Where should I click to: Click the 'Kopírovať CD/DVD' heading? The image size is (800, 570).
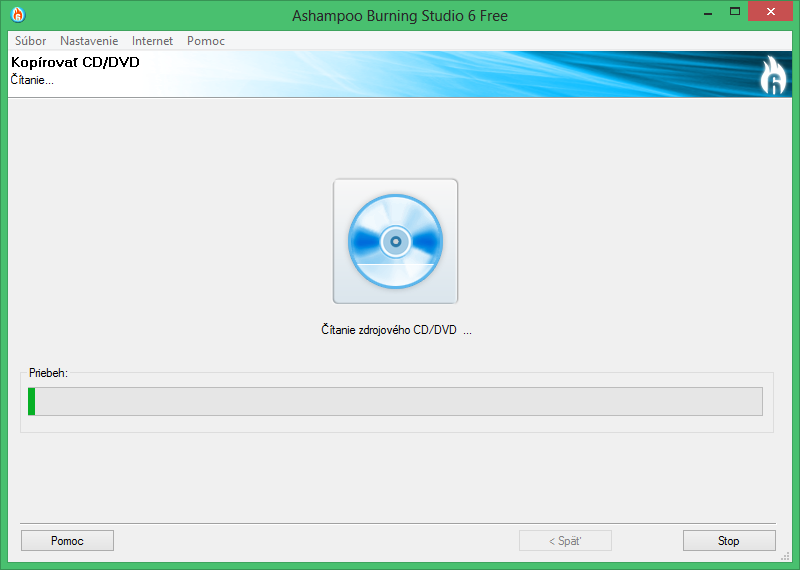[76, 62]
